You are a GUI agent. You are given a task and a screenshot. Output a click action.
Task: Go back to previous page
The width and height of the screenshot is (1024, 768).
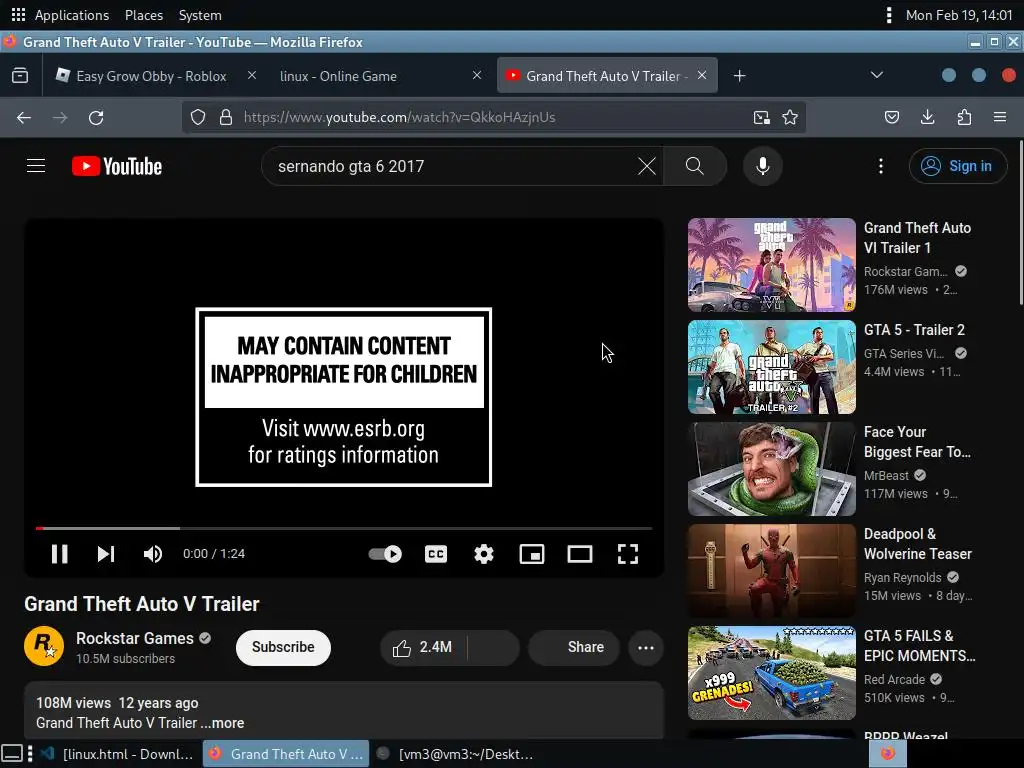click(x=24, y=118)
